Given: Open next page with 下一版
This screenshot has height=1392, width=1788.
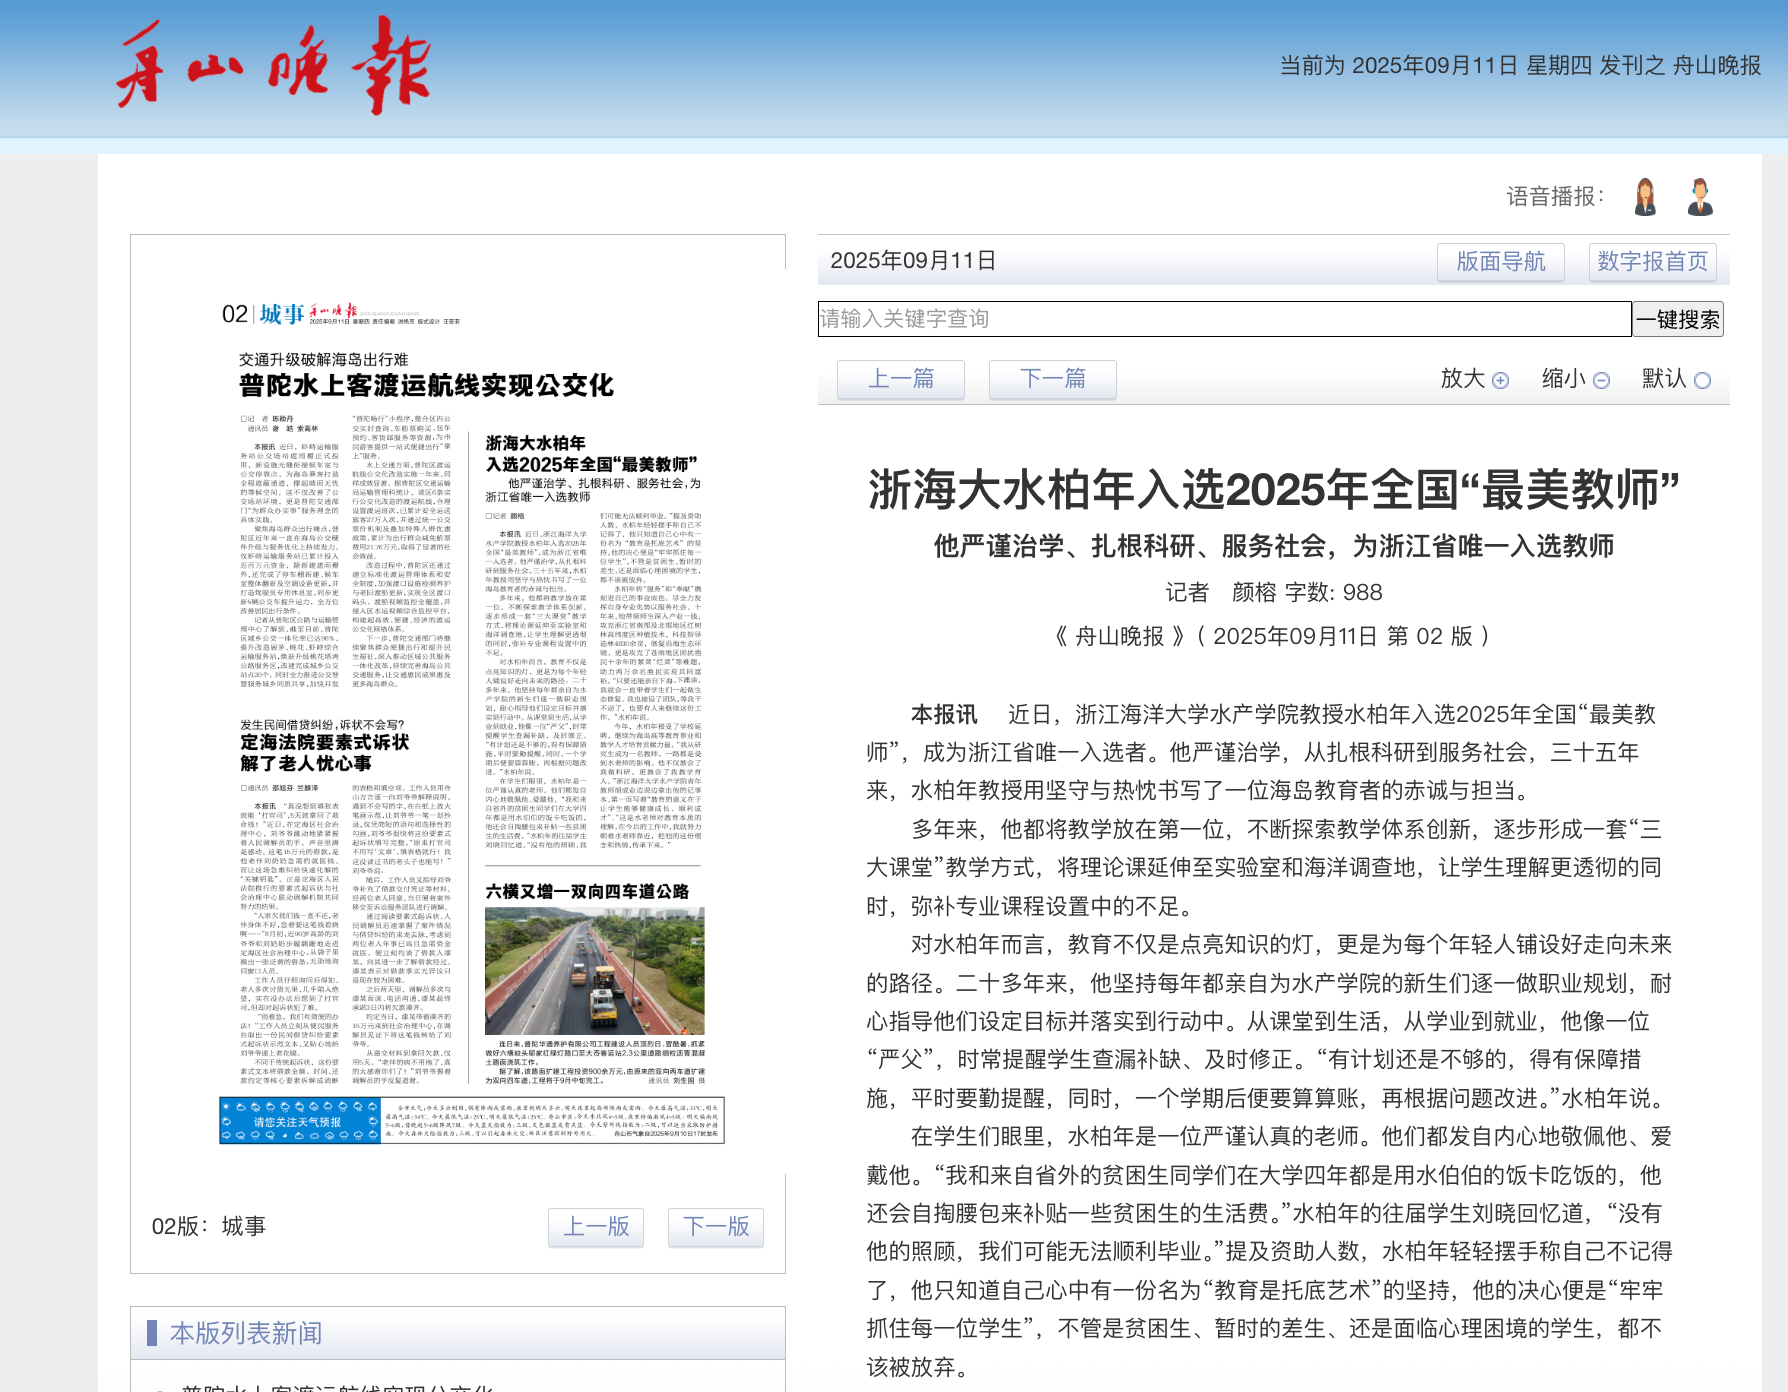Looking at the screenshot, I should pos(716,1227).
